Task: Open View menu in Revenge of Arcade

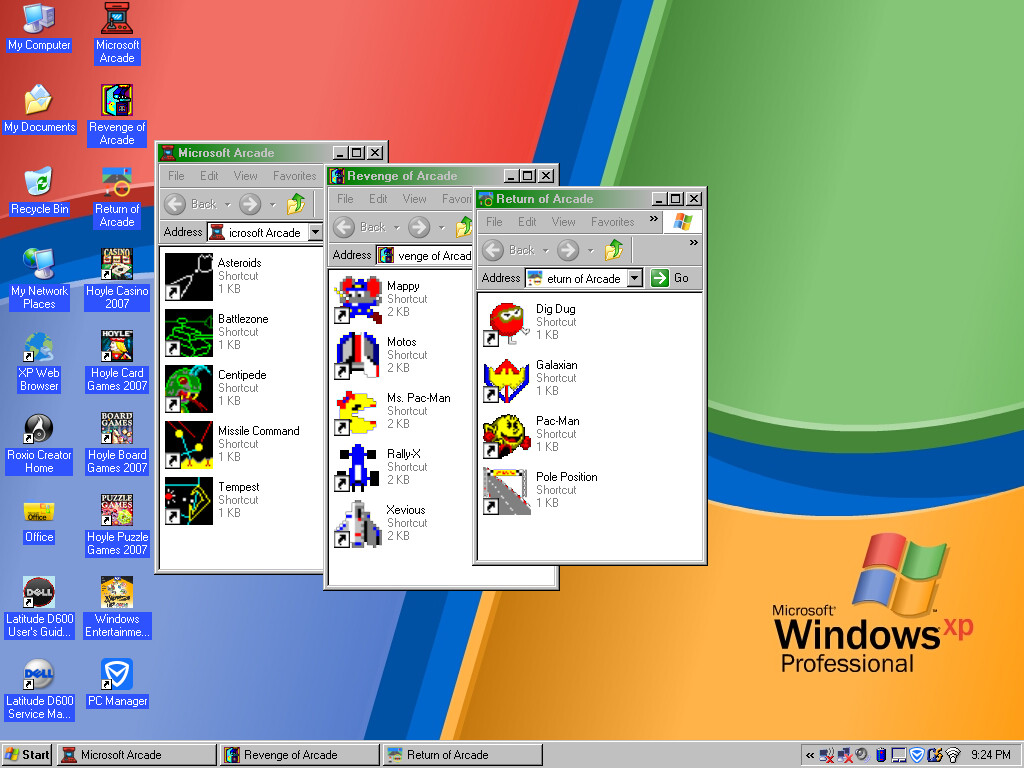Action: (x=414, y=199)
